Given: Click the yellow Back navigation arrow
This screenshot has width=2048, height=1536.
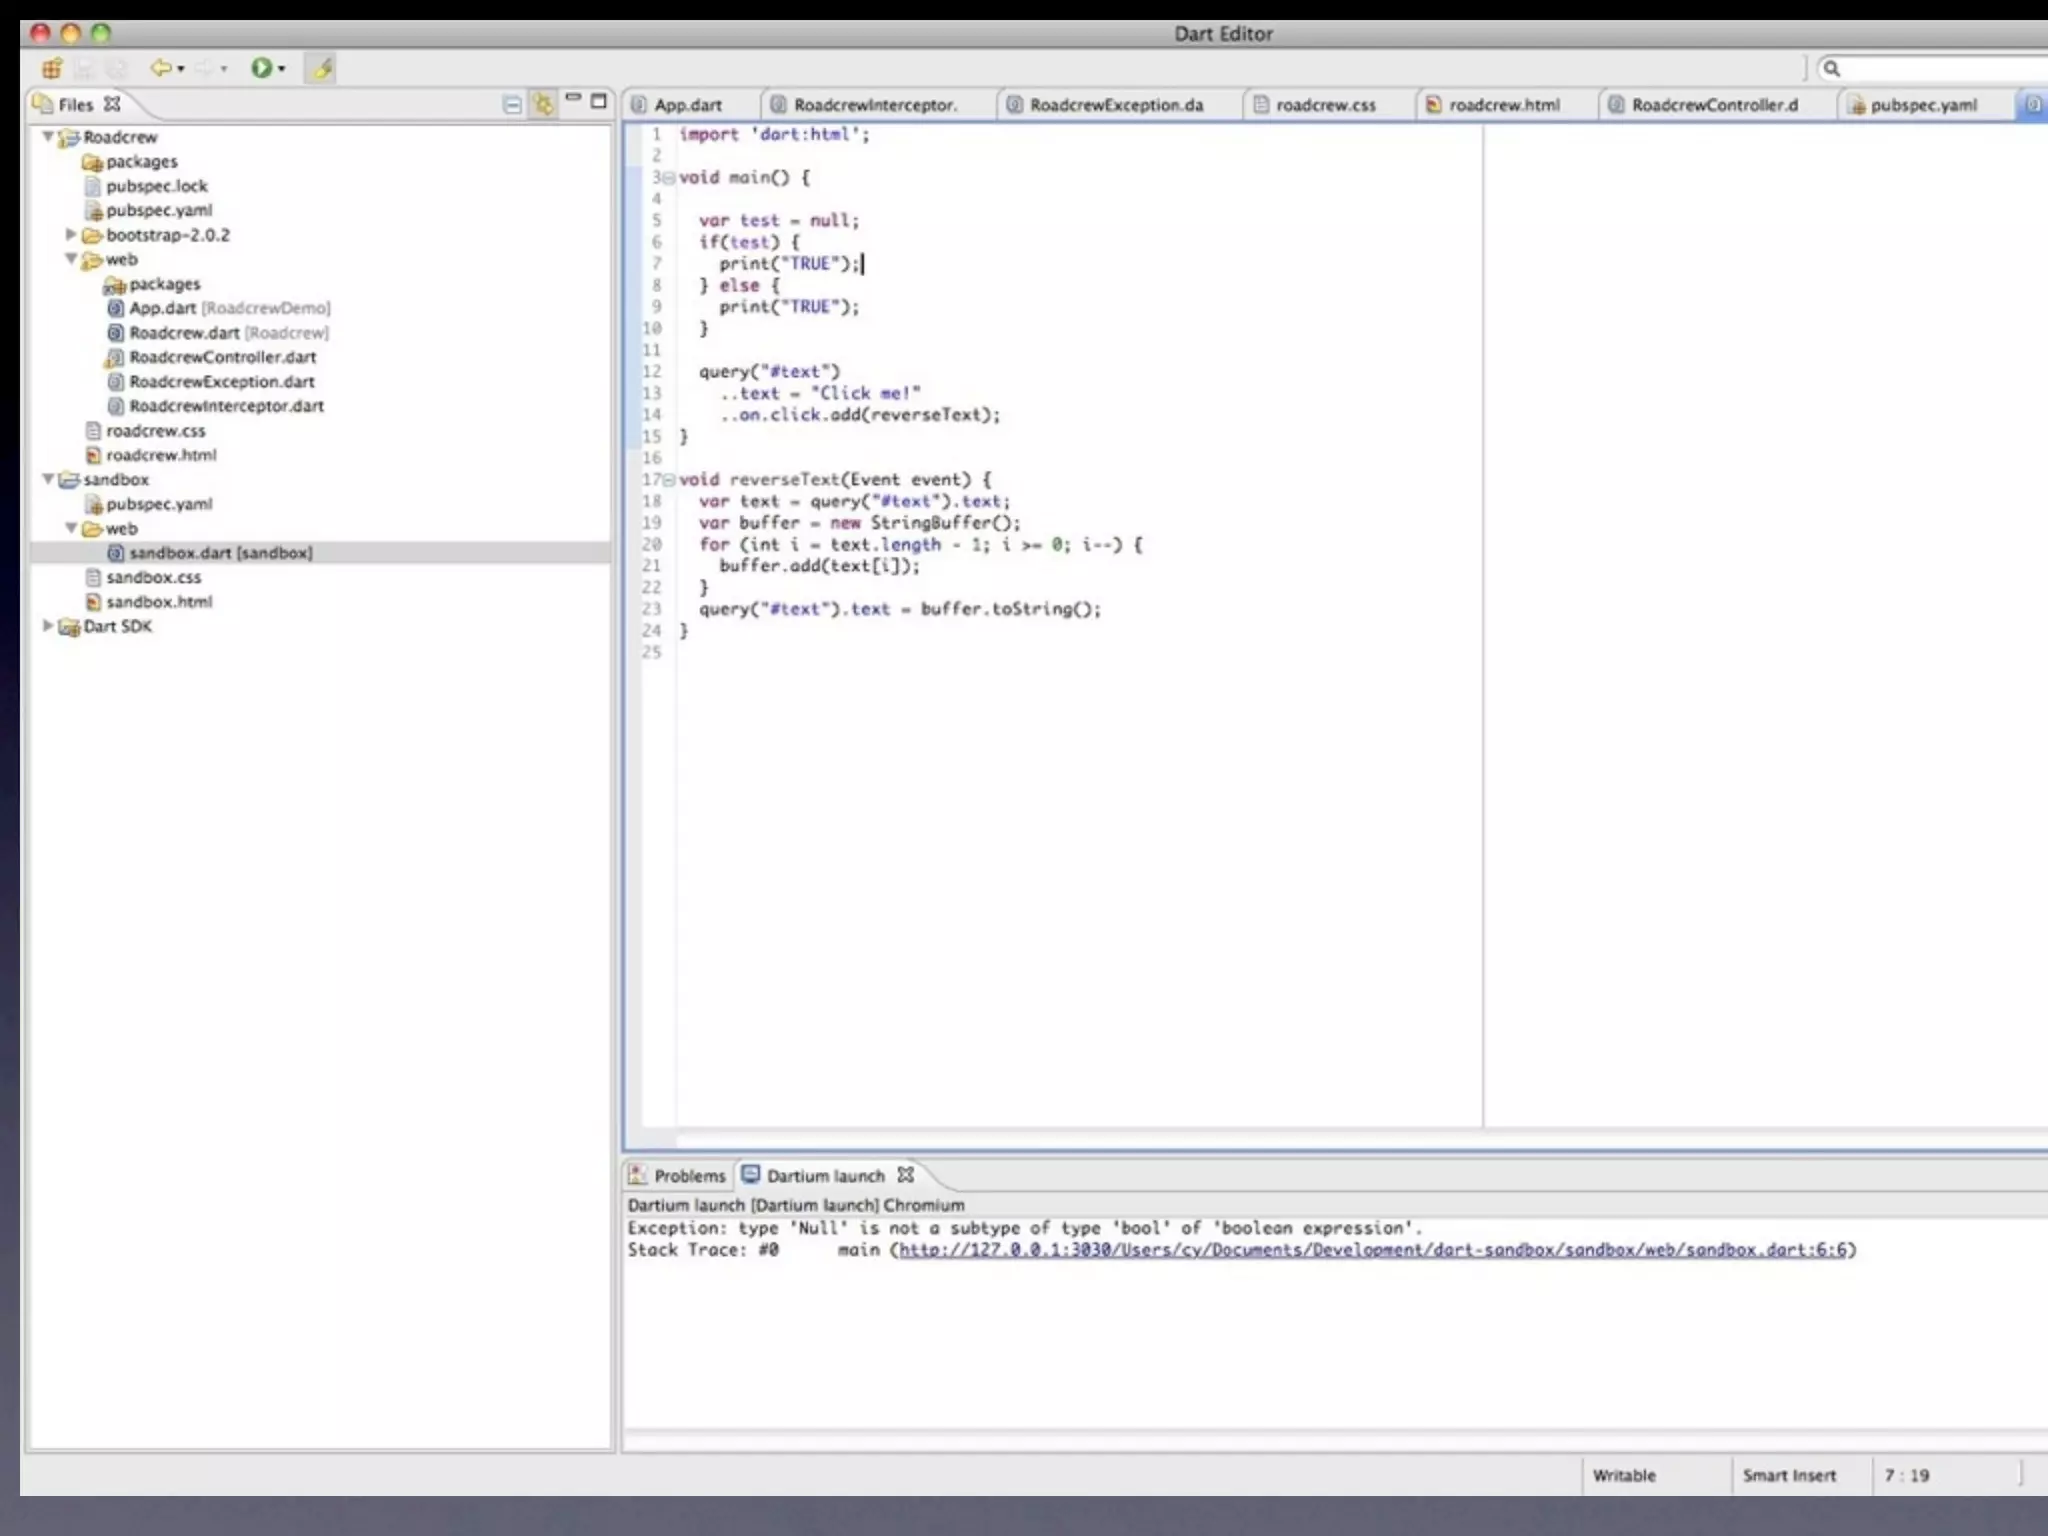Looking at the screenshot, I should (x=159, y=68).
